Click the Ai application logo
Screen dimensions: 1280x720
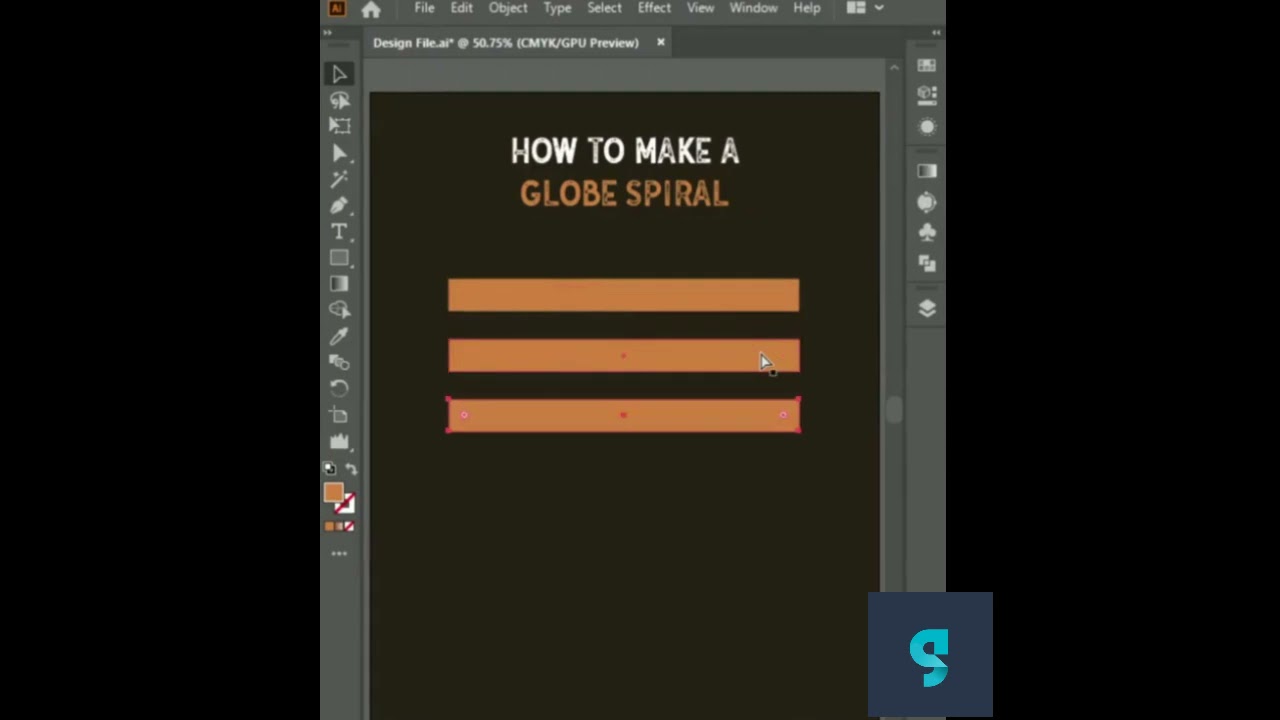coord(336,8)
